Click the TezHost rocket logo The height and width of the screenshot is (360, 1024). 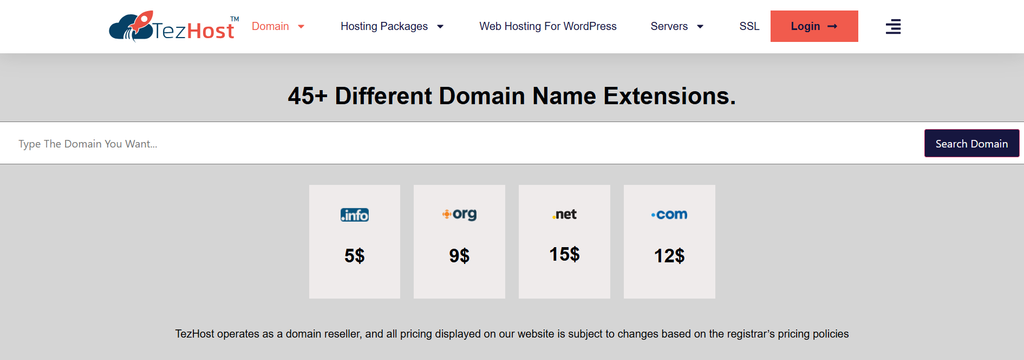[x=174, y=26]
